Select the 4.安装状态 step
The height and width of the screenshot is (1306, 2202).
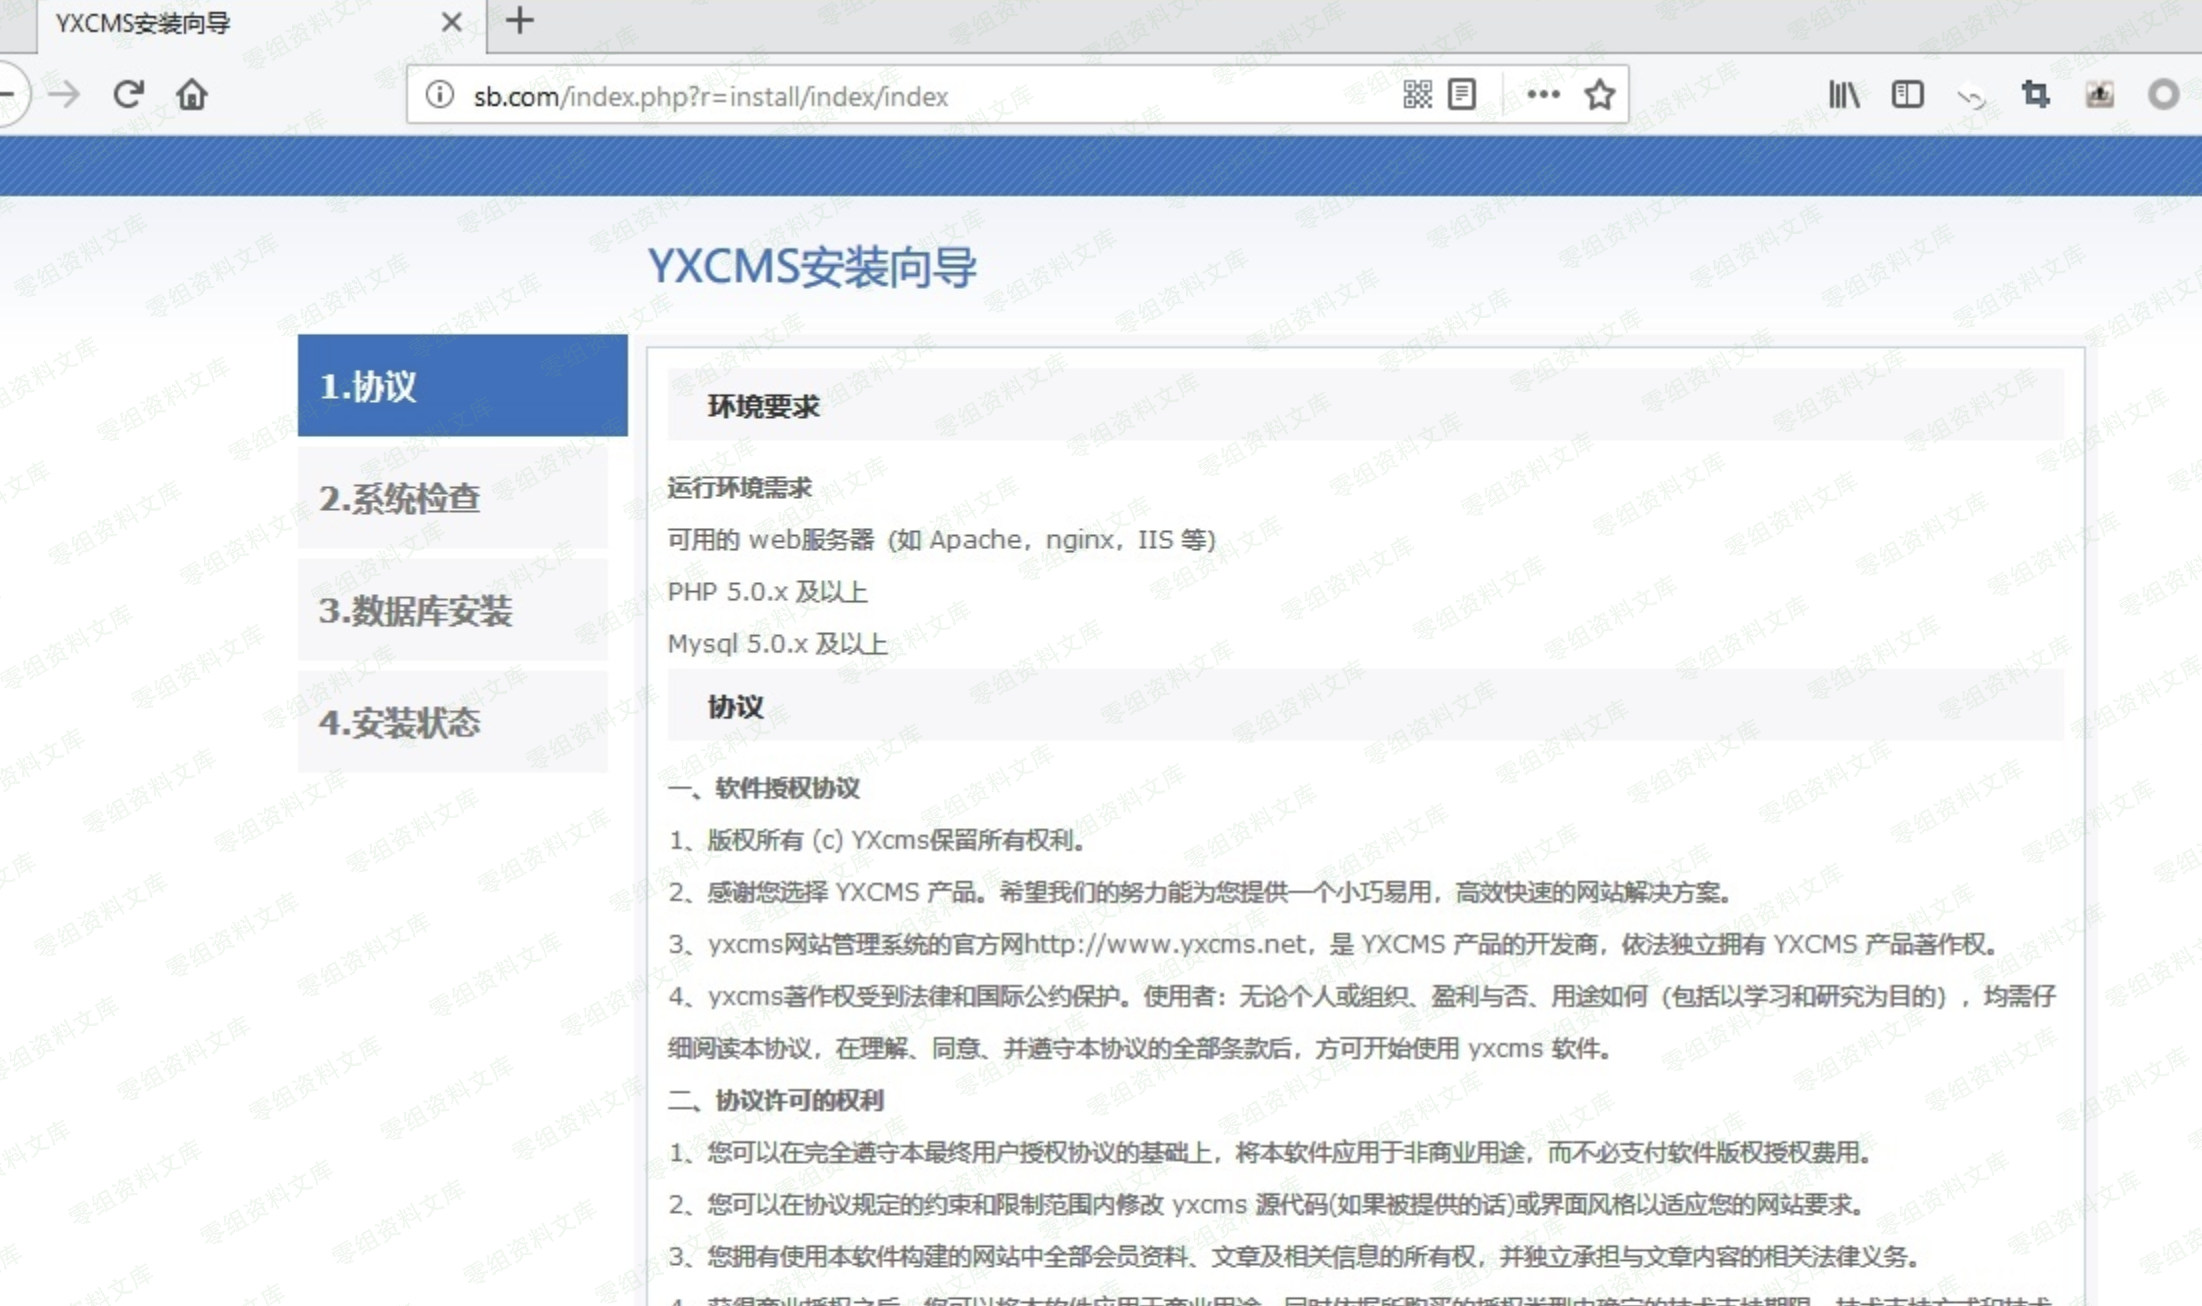452,722
